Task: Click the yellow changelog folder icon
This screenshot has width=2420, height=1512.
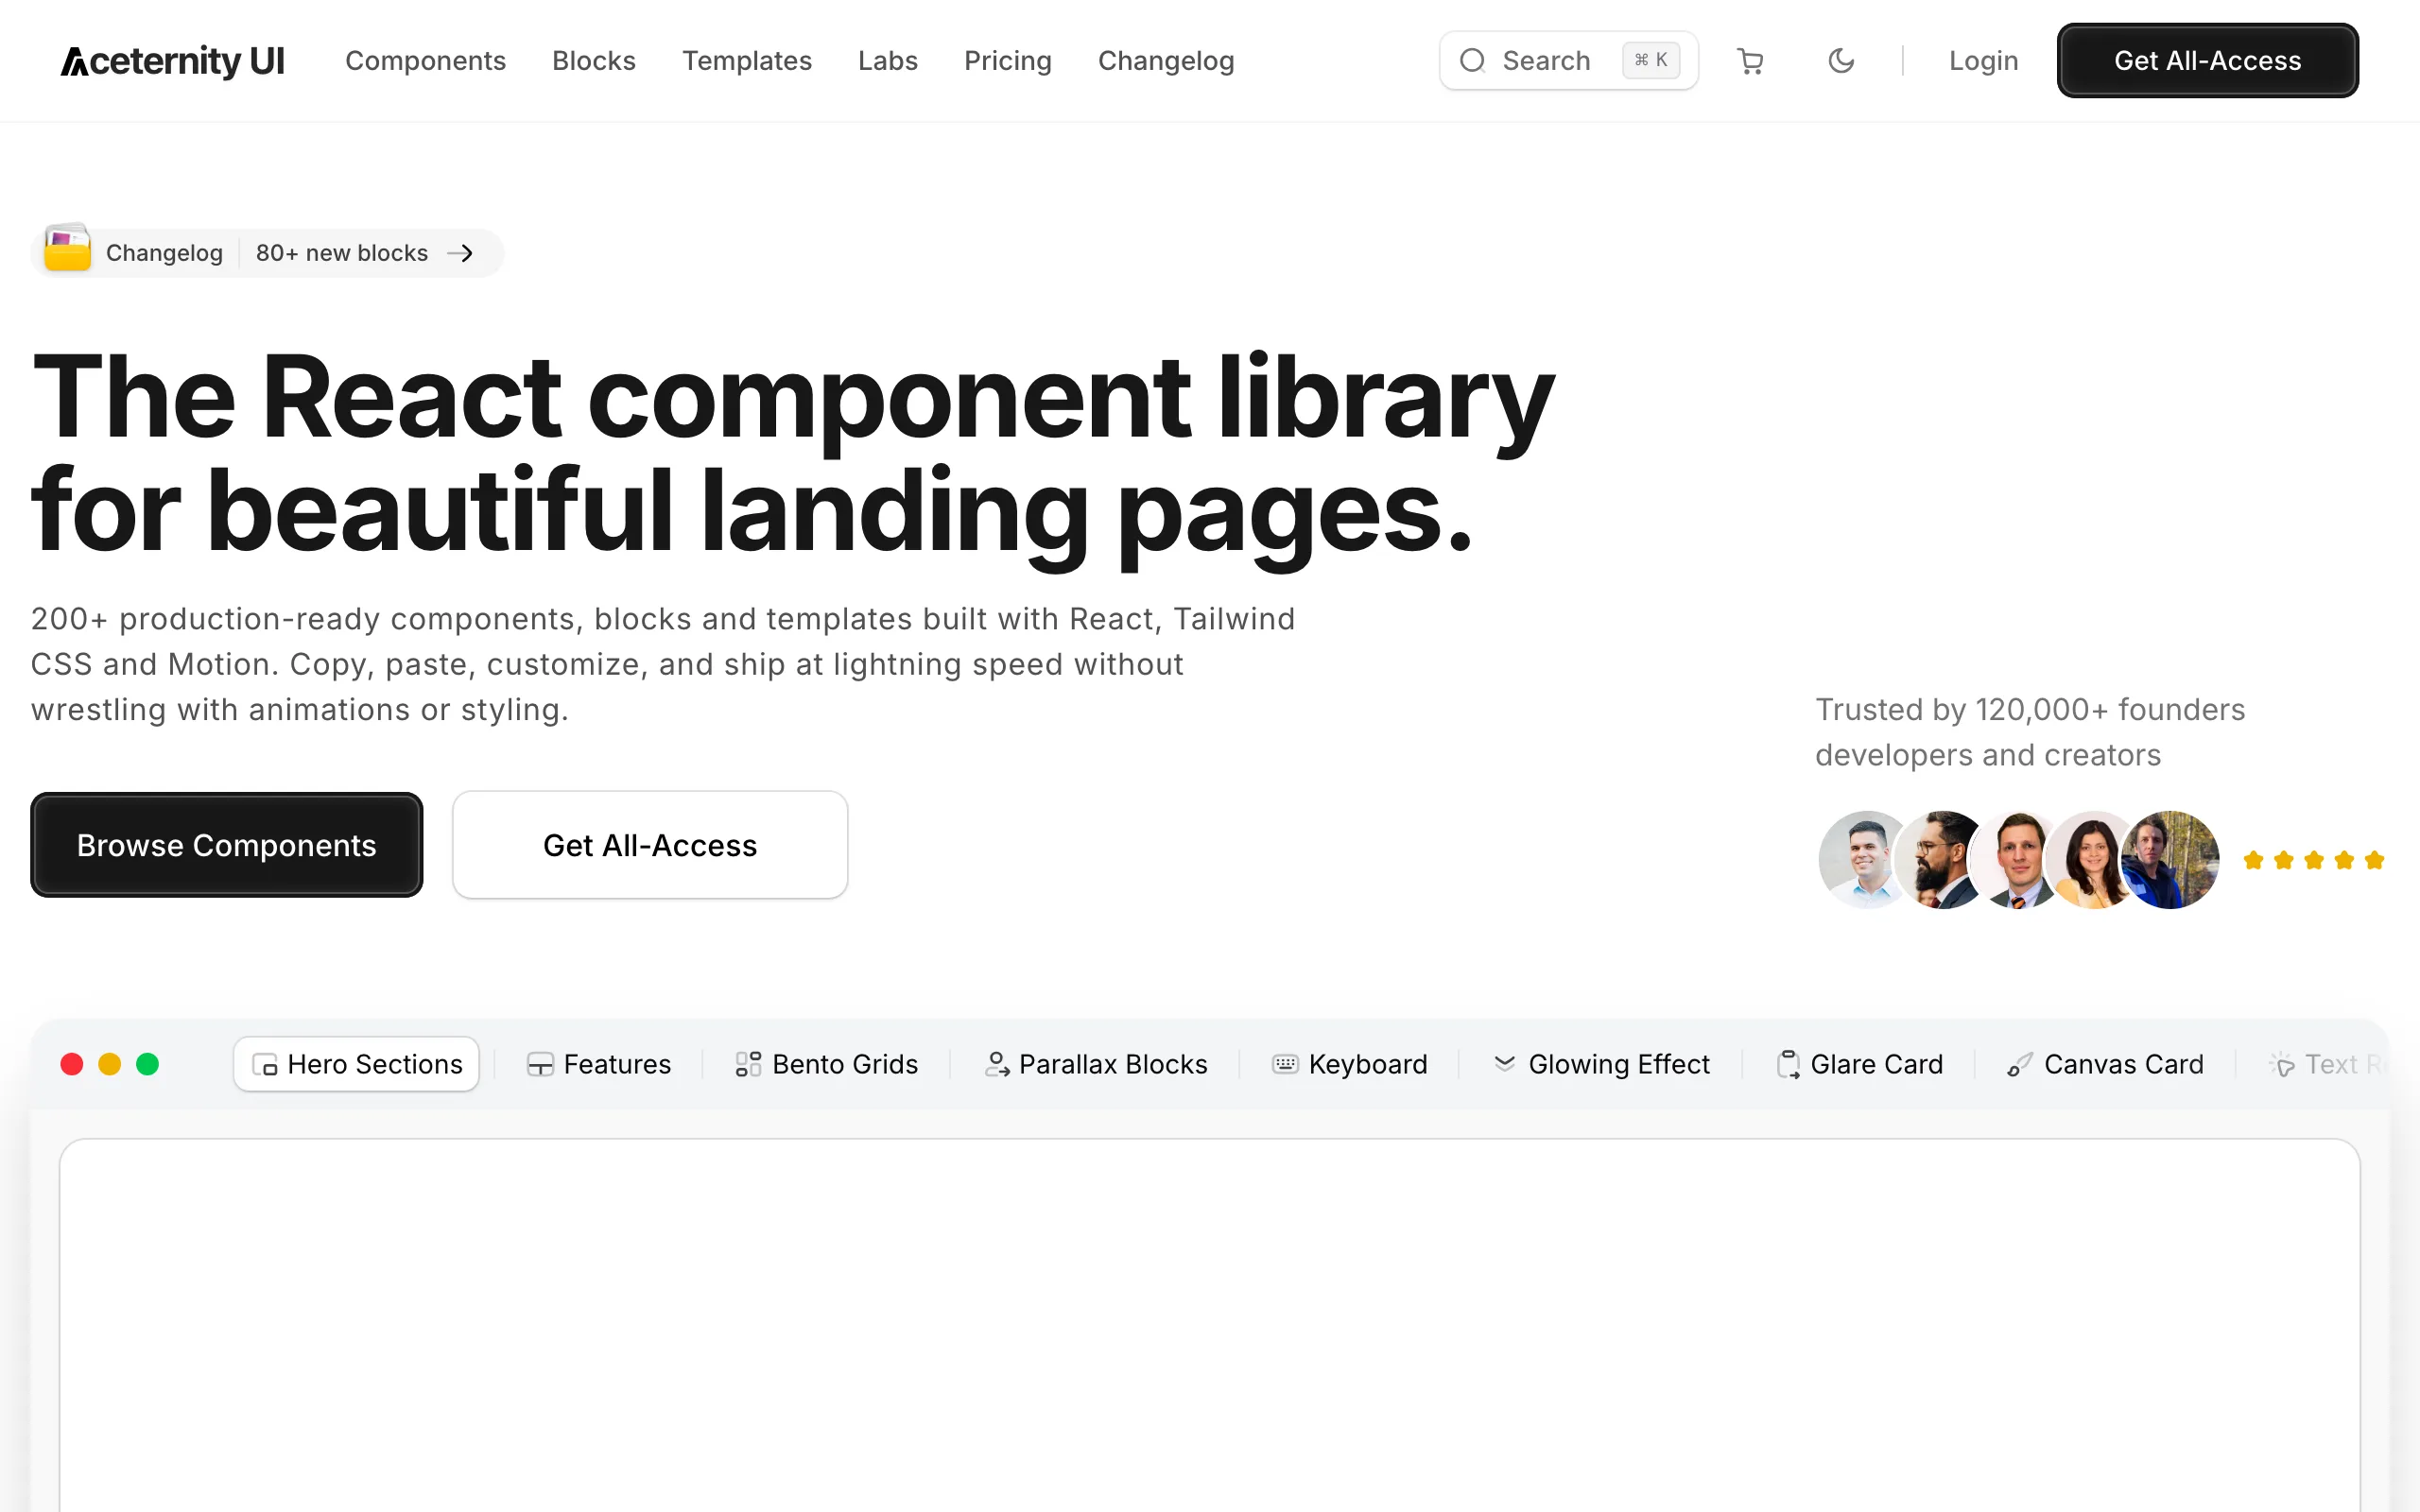Action: (x=68, y=248)
